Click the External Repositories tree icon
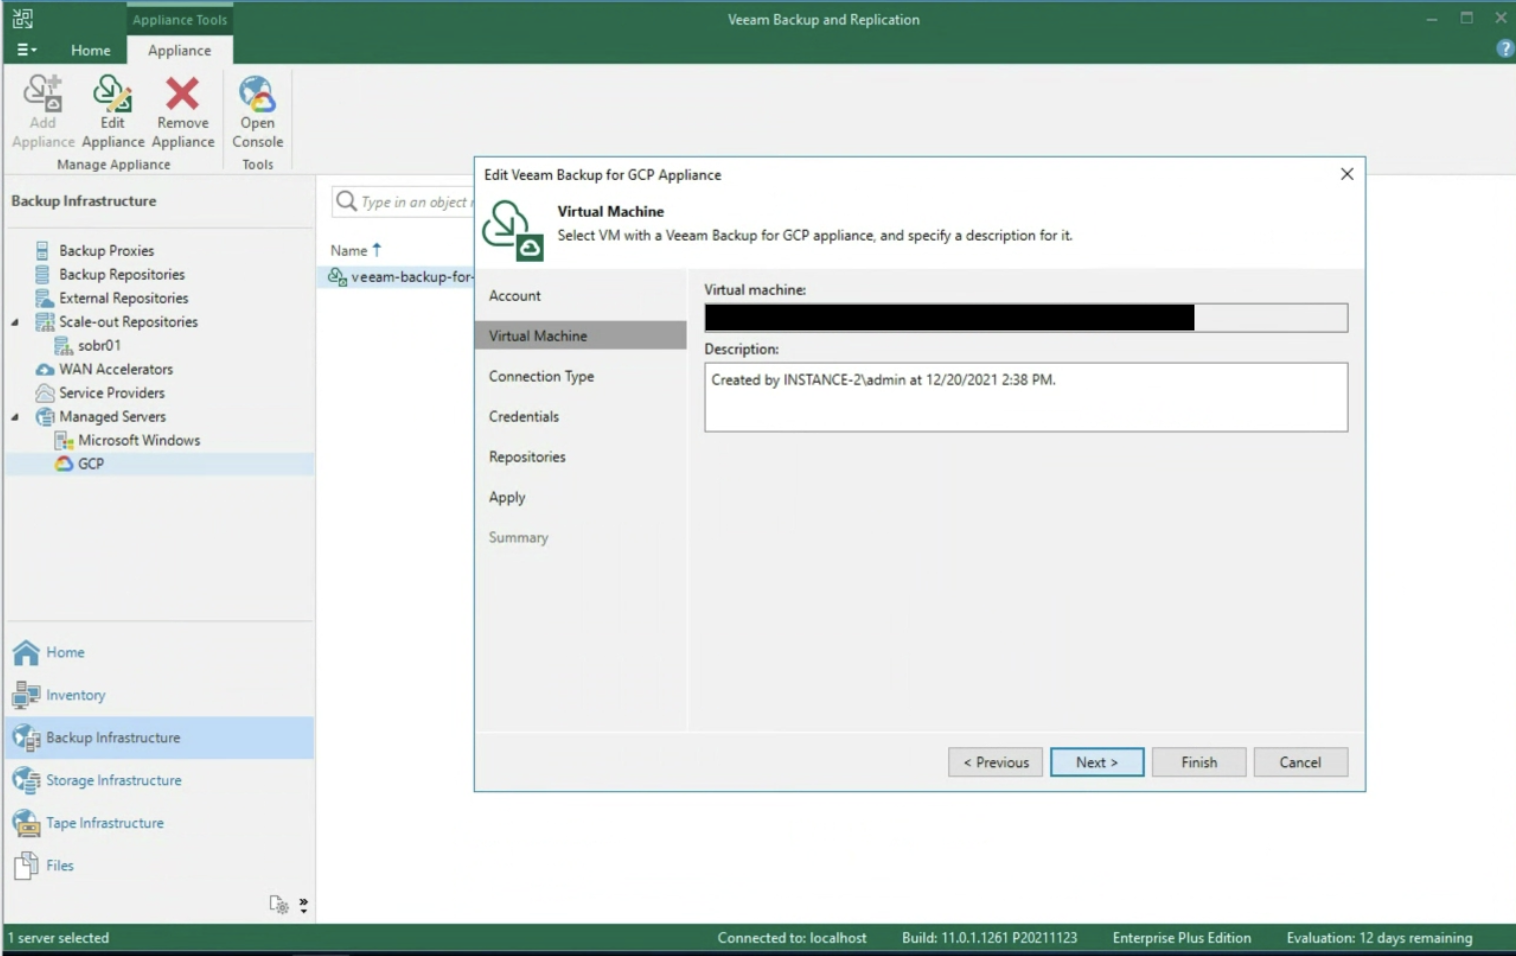1516x956 pixels. [44, 298]
